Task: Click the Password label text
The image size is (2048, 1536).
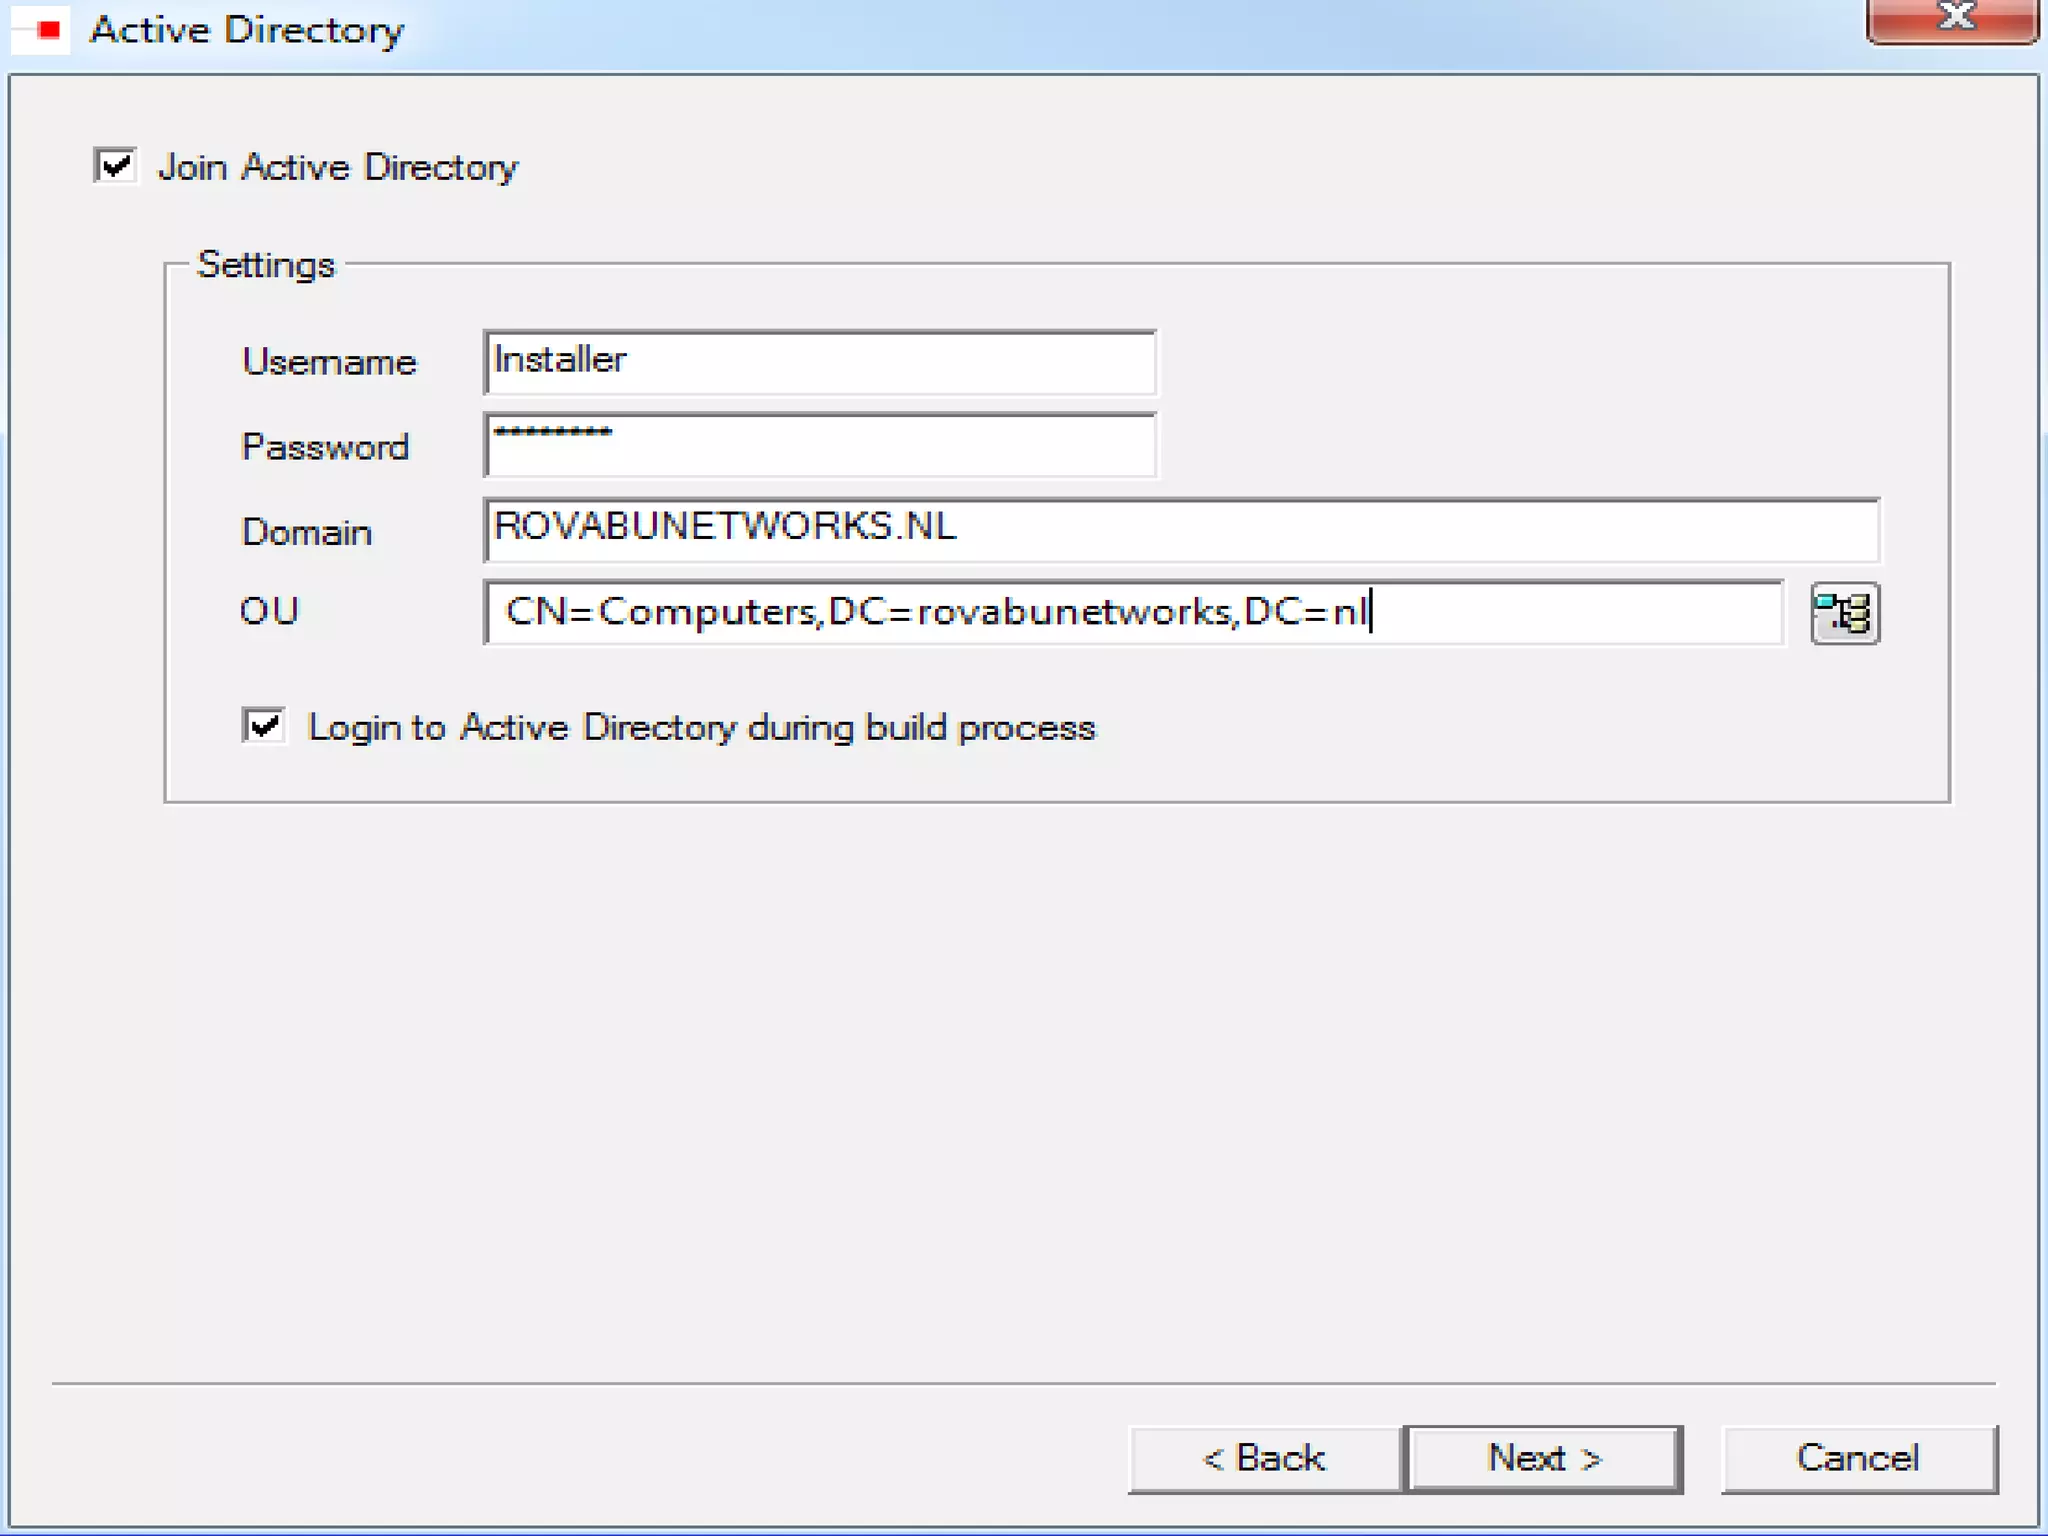Action: (x=326, y=447)
